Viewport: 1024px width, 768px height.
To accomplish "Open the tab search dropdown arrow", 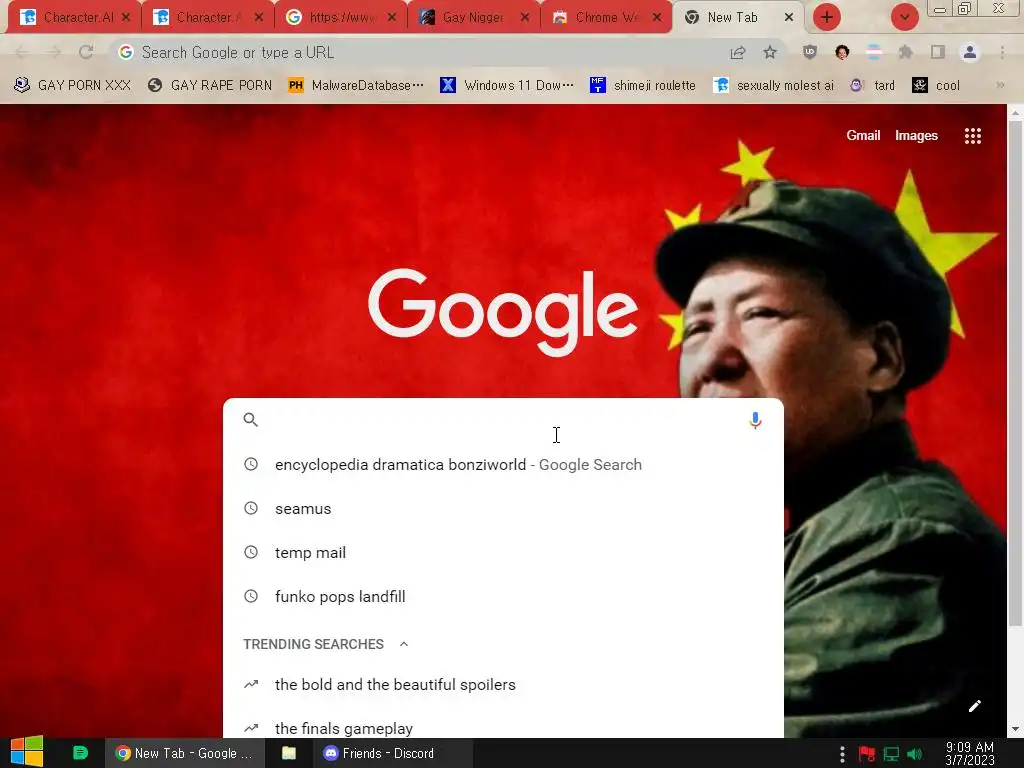I will coord(904,17).
